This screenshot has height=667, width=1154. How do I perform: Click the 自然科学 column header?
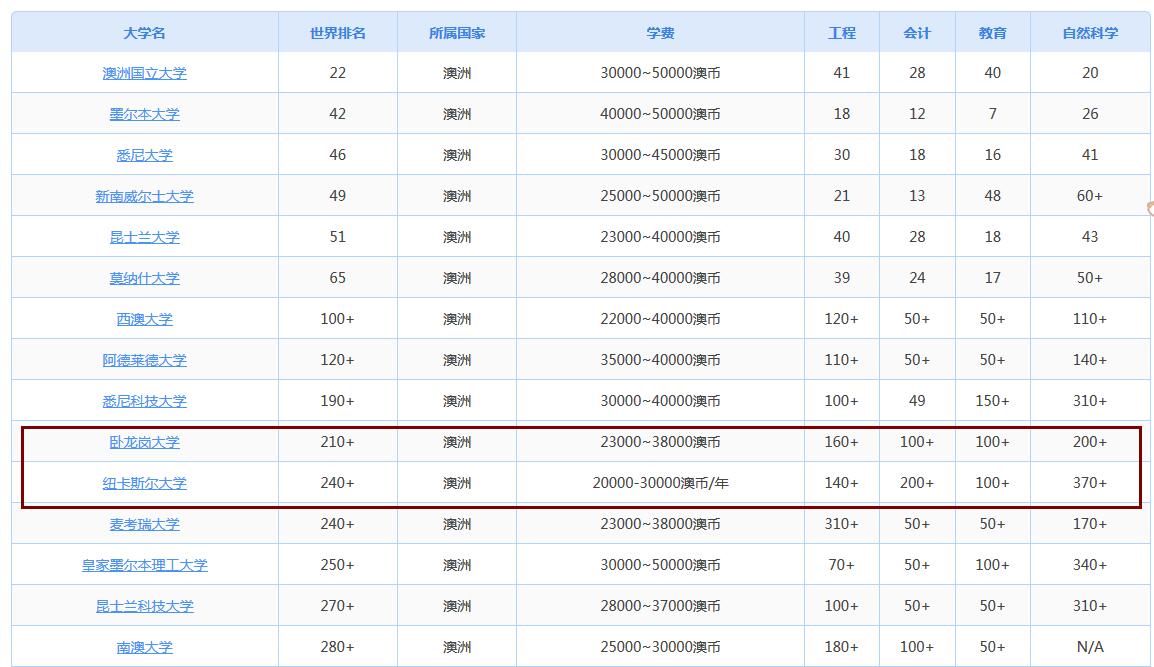[x=1090, y=33]
